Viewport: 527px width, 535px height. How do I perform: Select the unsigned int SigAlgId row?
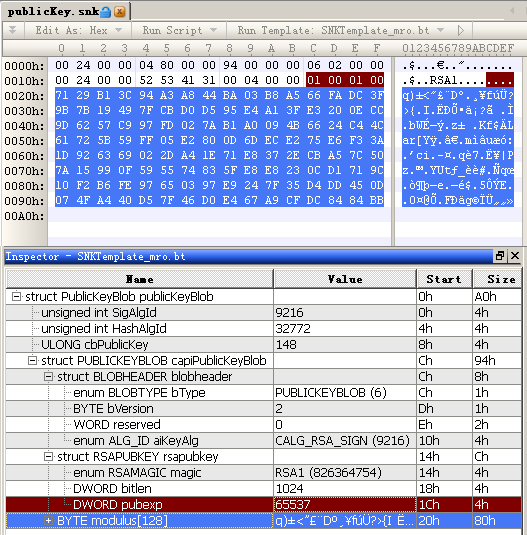point(263,313)
